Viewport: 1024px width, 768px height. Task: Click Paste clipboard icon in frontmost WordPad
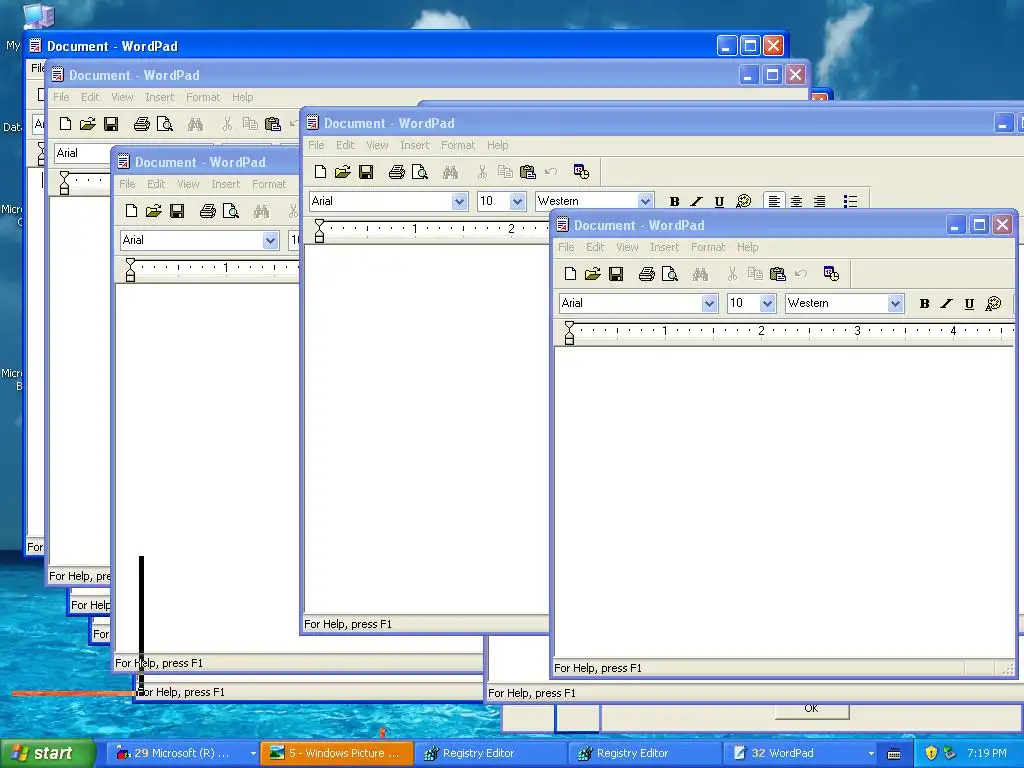pyautogui.click(x=778, y=274)
